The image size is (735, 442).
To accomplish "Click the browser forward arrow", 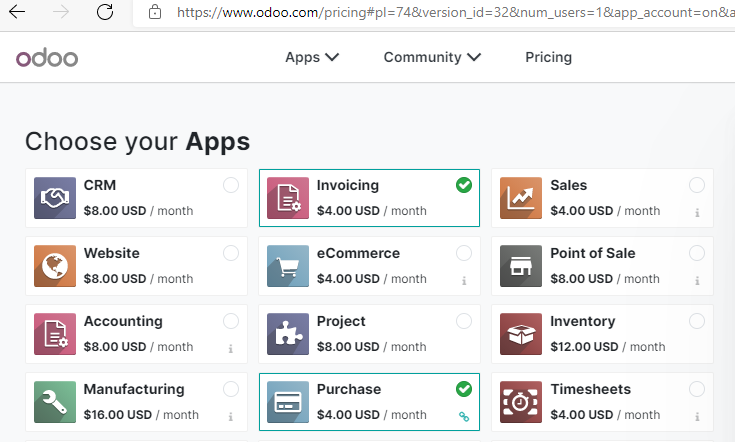I will (61, 12).
